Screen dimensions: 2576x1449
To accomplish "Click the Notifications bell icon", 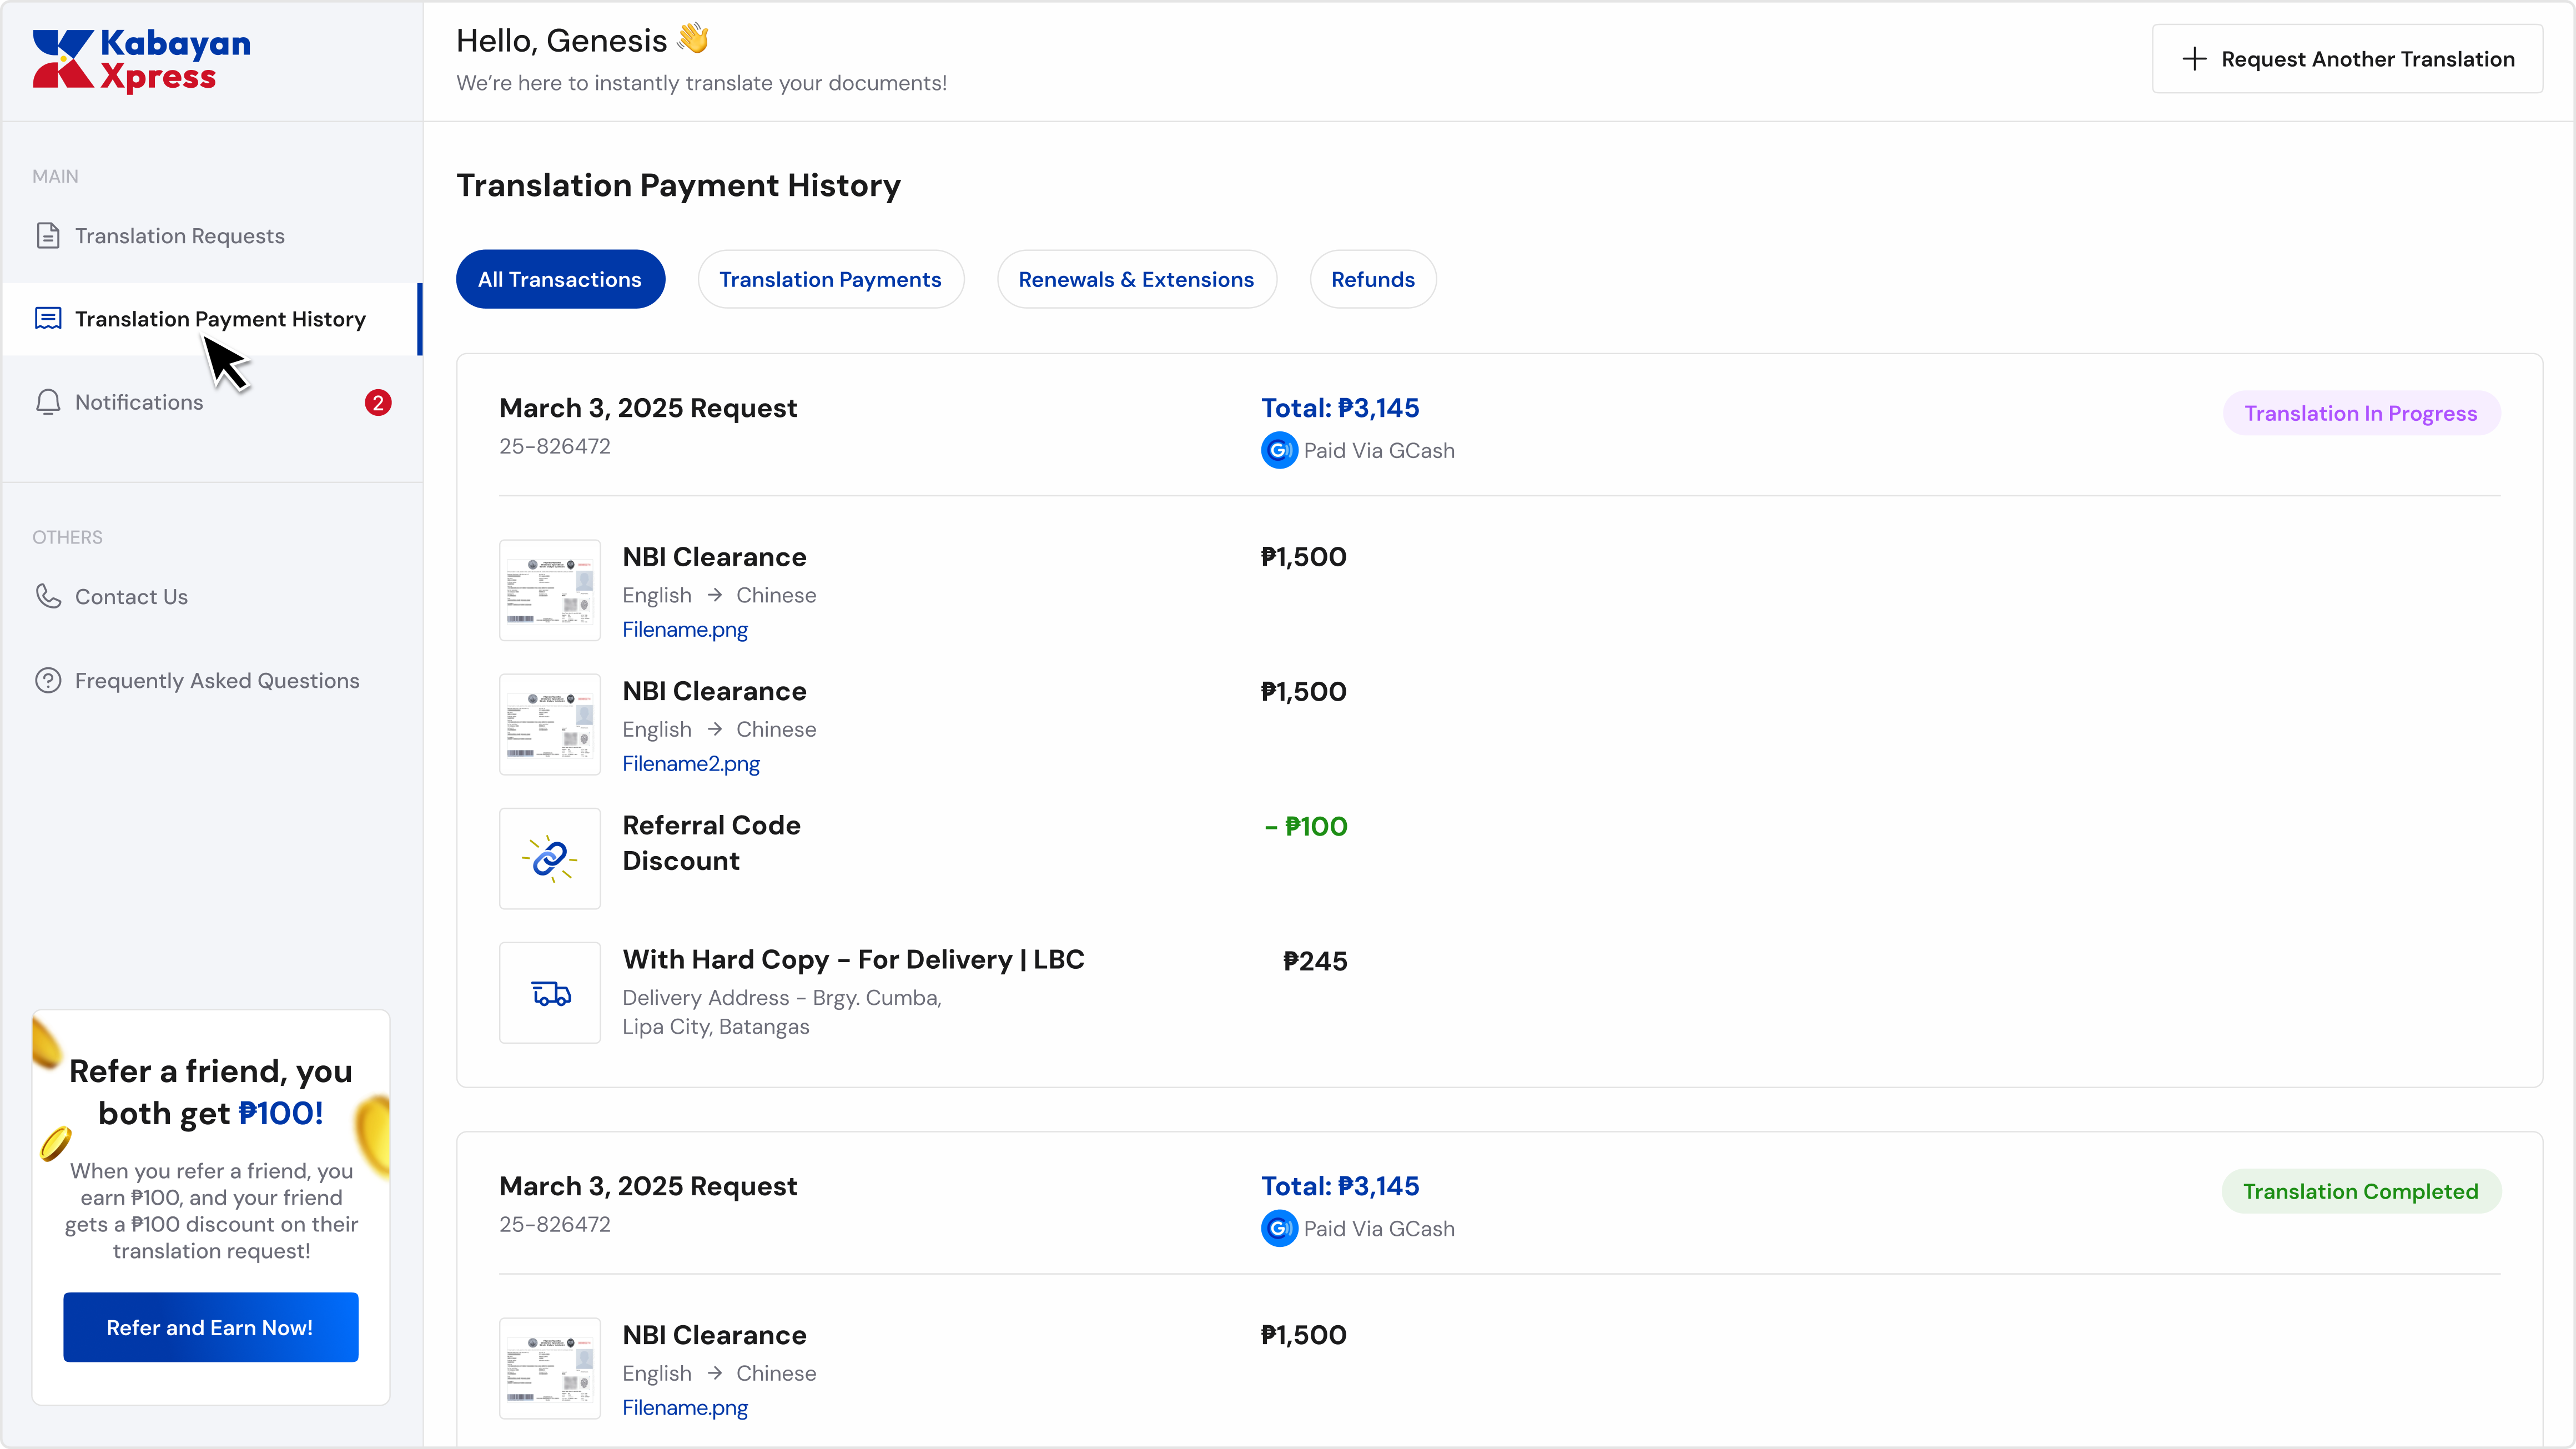I will tap(48, 402).
